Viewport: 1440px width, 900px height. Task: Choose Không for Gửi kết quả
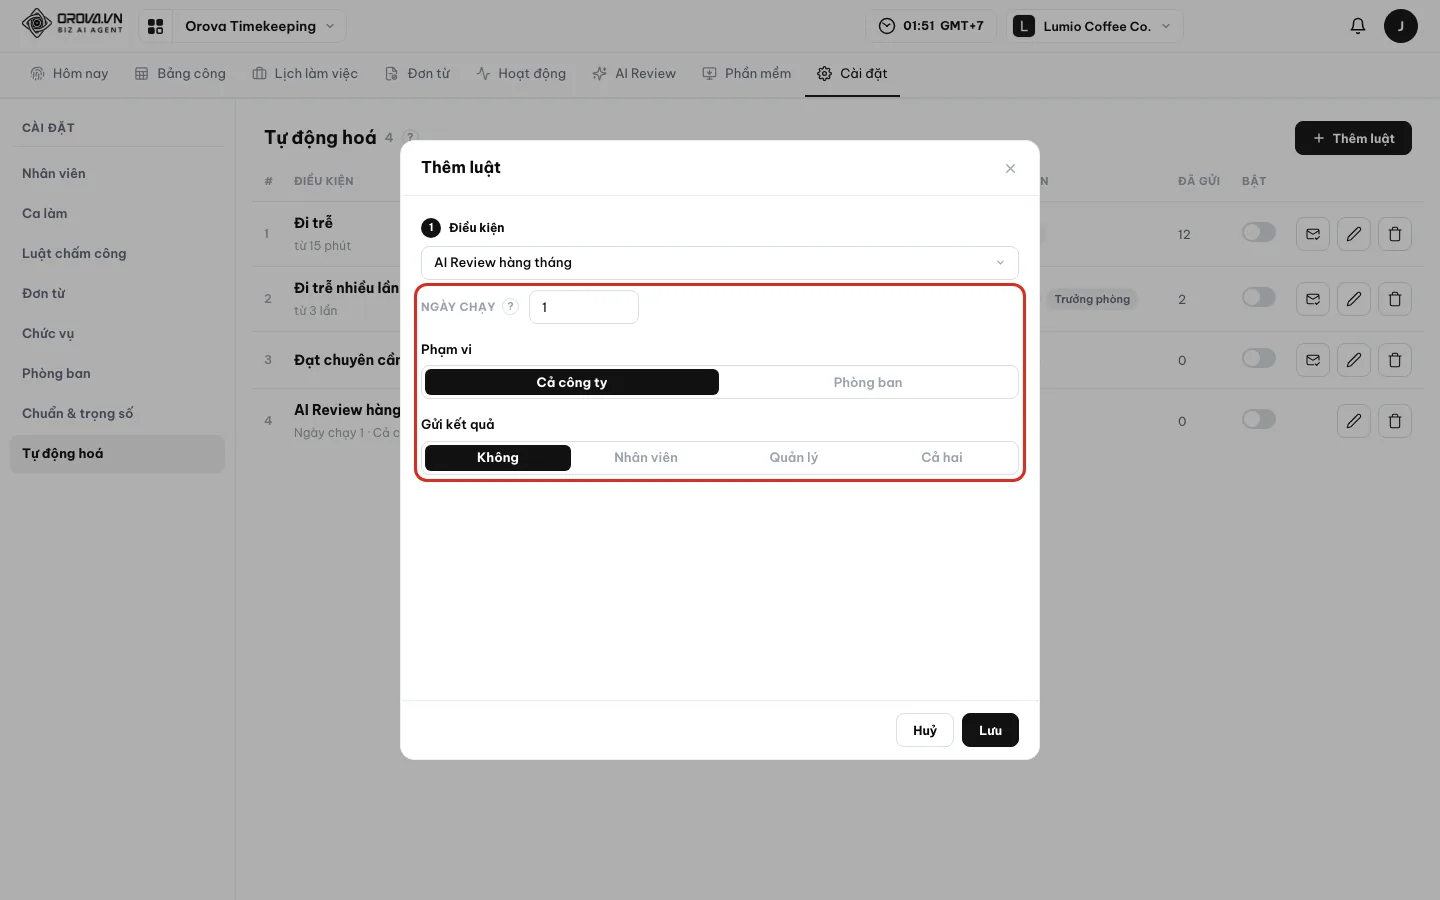click(x=498, y=458)
